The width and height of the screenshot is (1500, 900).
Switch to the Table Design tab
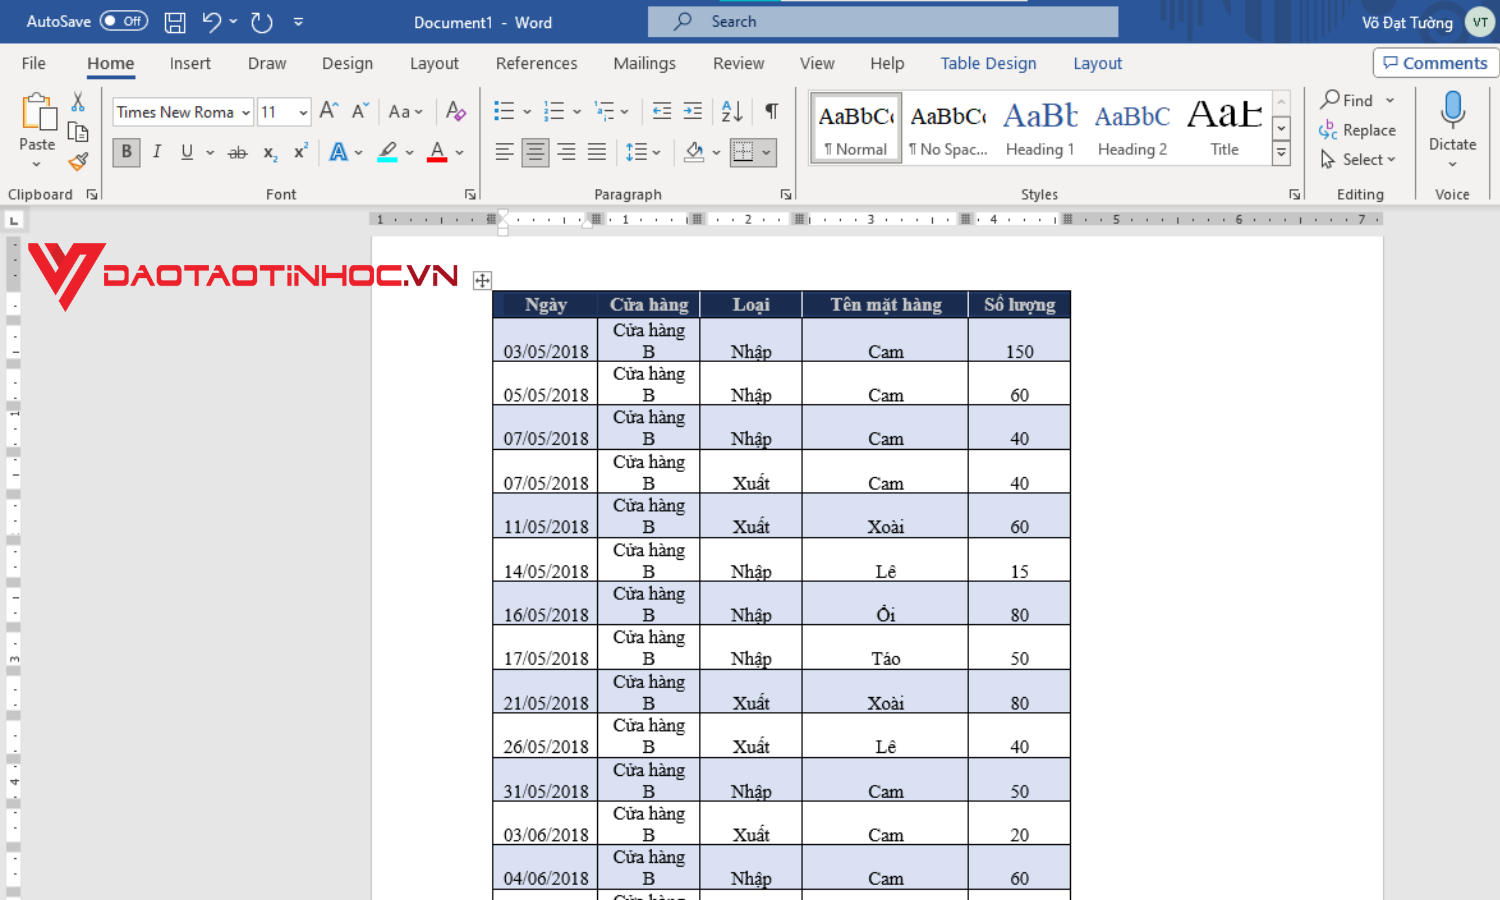click(x=988, y=63)
